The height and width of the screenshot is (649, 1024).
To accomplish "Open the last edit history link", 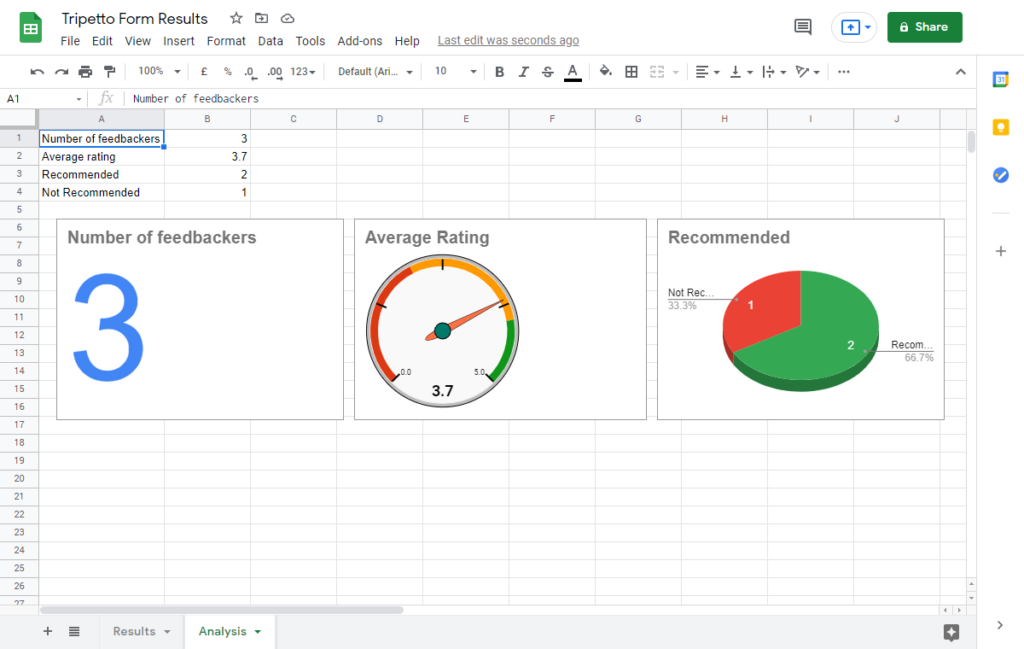I will coord(508,41).
